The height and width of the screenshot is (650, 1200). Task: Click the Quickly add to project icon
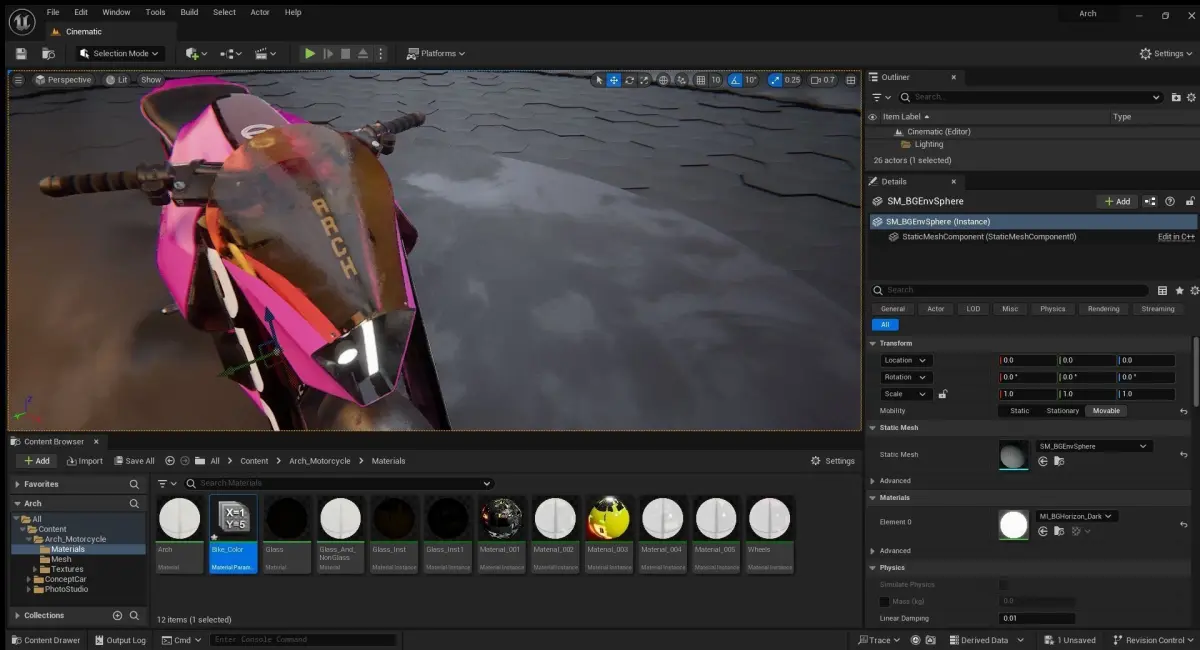[x=196, y=53]
